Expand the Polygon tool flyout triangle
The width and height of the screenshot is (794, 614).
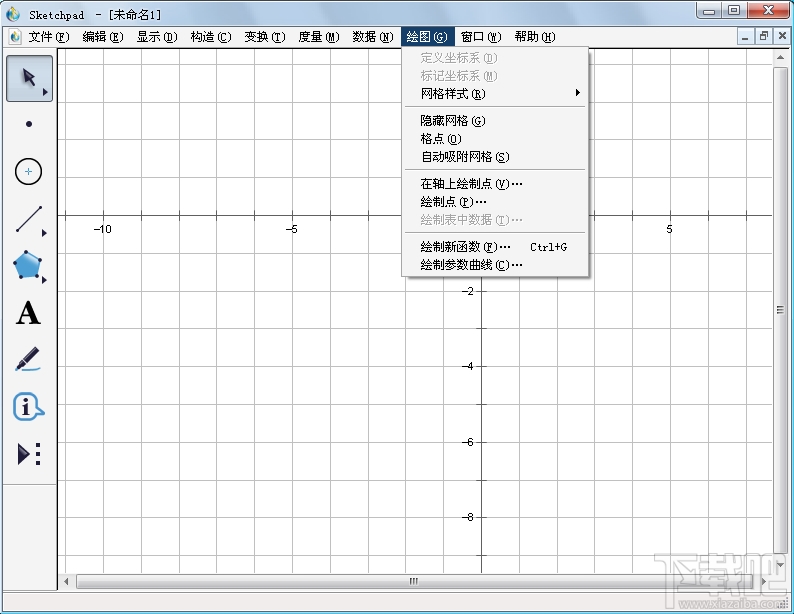[x=44, y=280]
